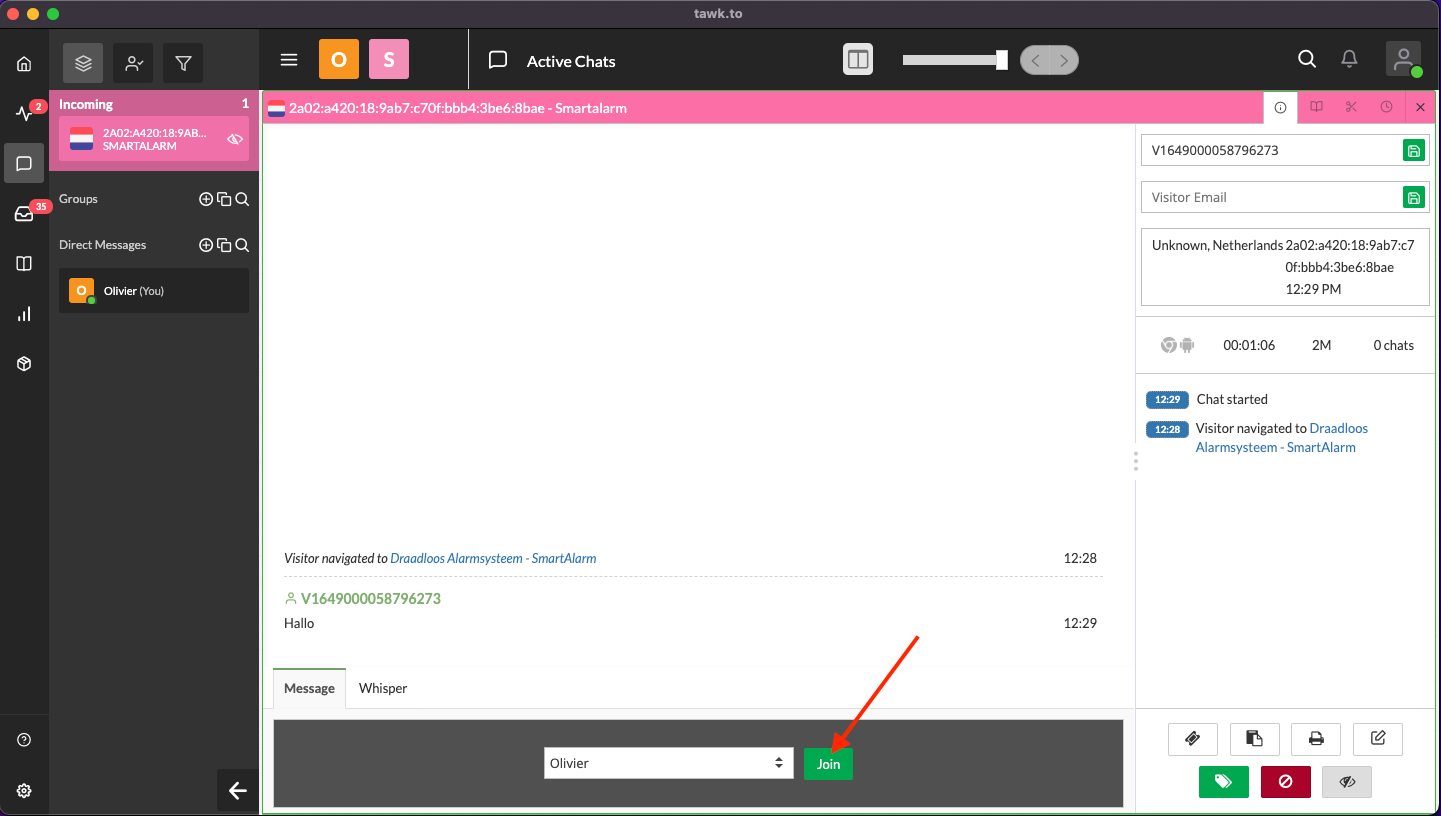Open the hamburger menu next to property badges

click(289, 60)
